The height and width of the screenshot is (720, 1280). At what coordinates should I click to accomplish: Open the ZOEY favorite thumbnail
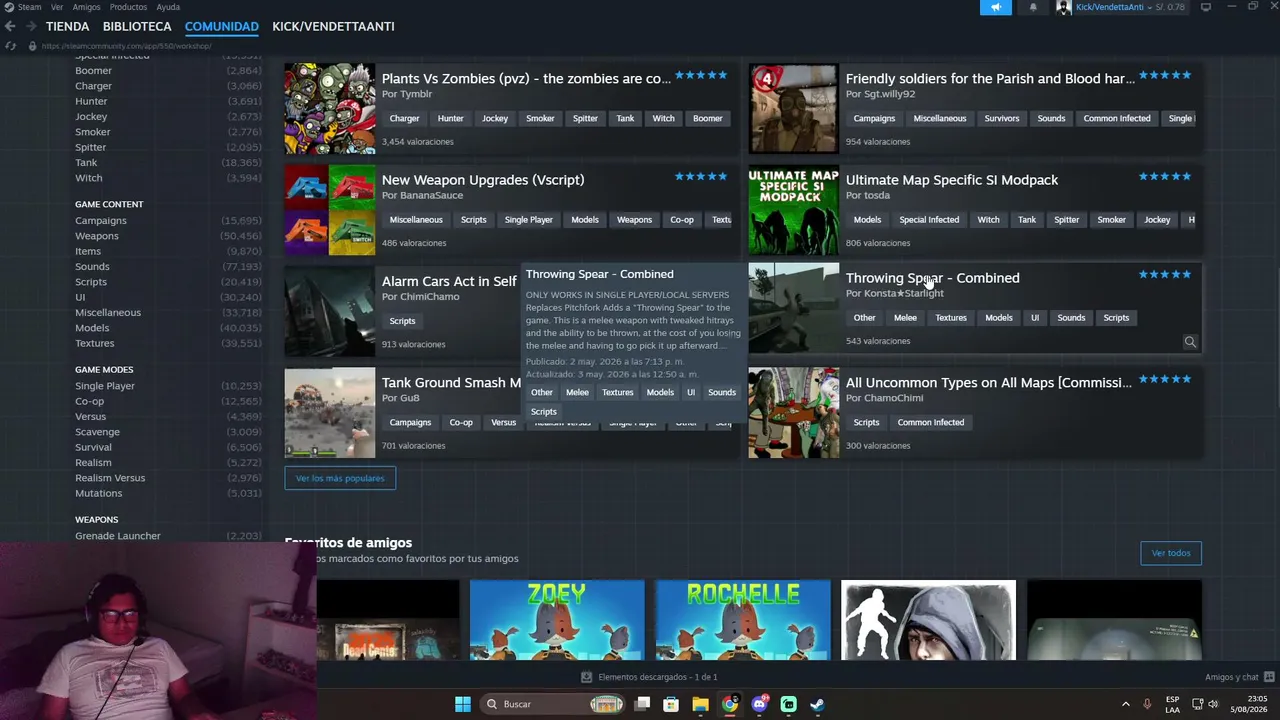(557, 620)
